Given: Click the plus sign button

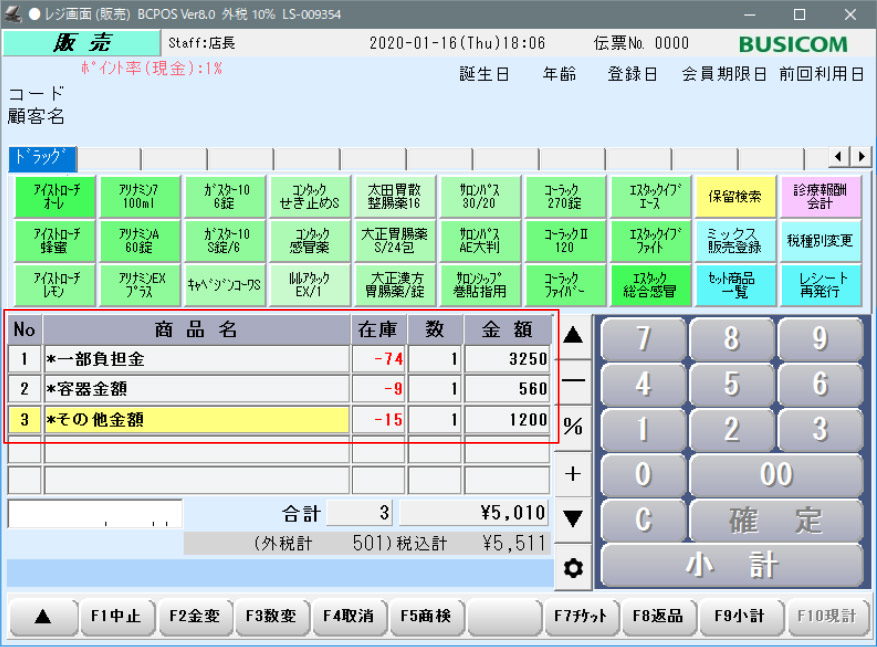Looking at the screenshot, I should point(573,474).
